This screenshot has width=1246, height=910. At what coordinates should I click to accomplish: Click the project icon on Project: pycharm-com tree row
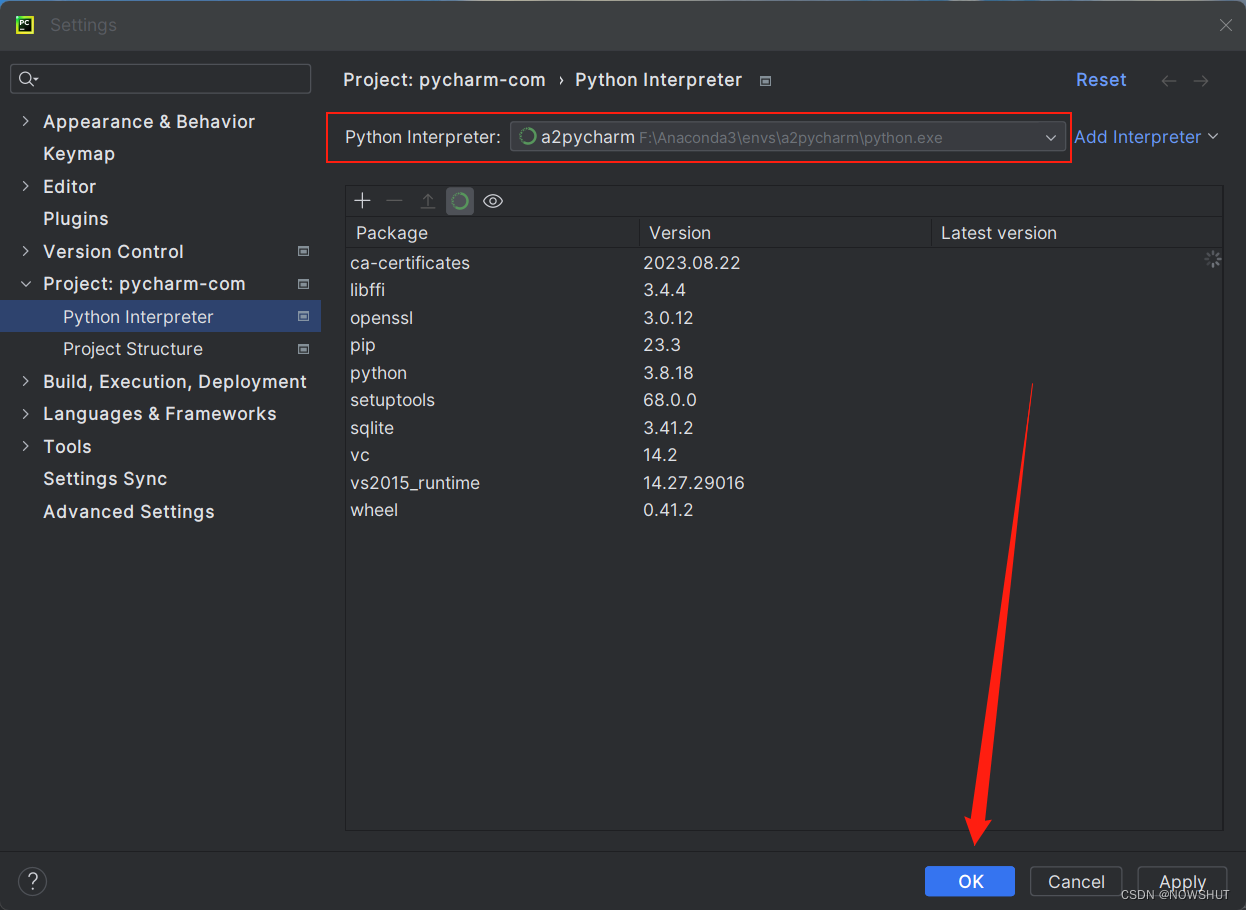point(303,284)
